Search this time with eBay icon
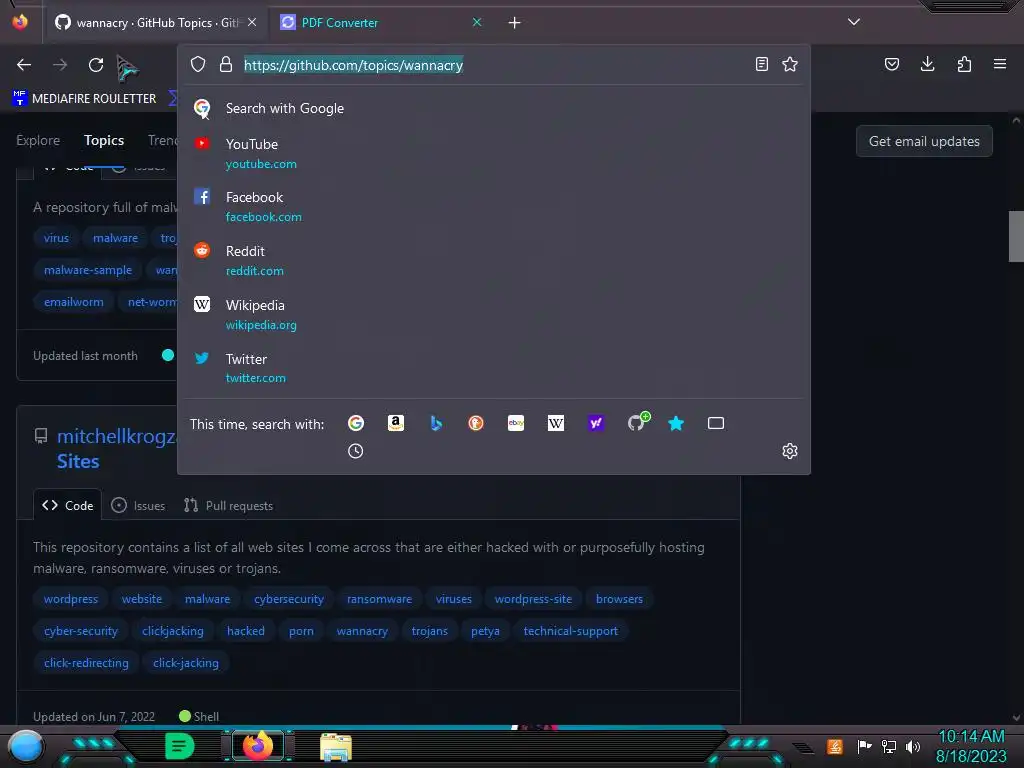1024x768 pixels. tap(516, 423)
